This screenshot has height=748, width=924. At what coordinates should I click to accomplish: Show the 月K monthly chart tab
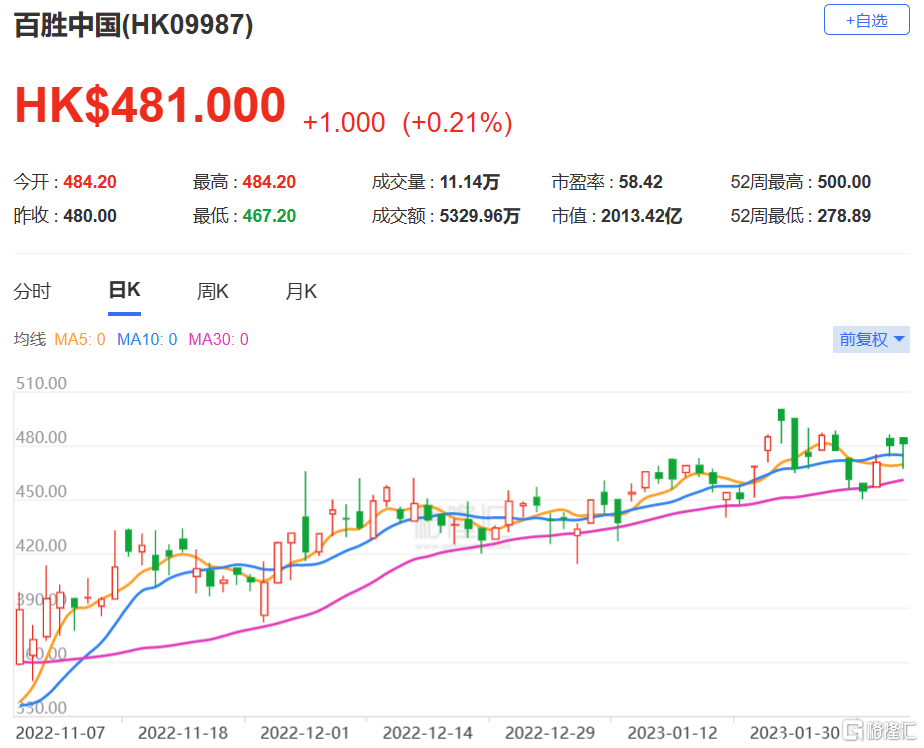pos(301,291)
